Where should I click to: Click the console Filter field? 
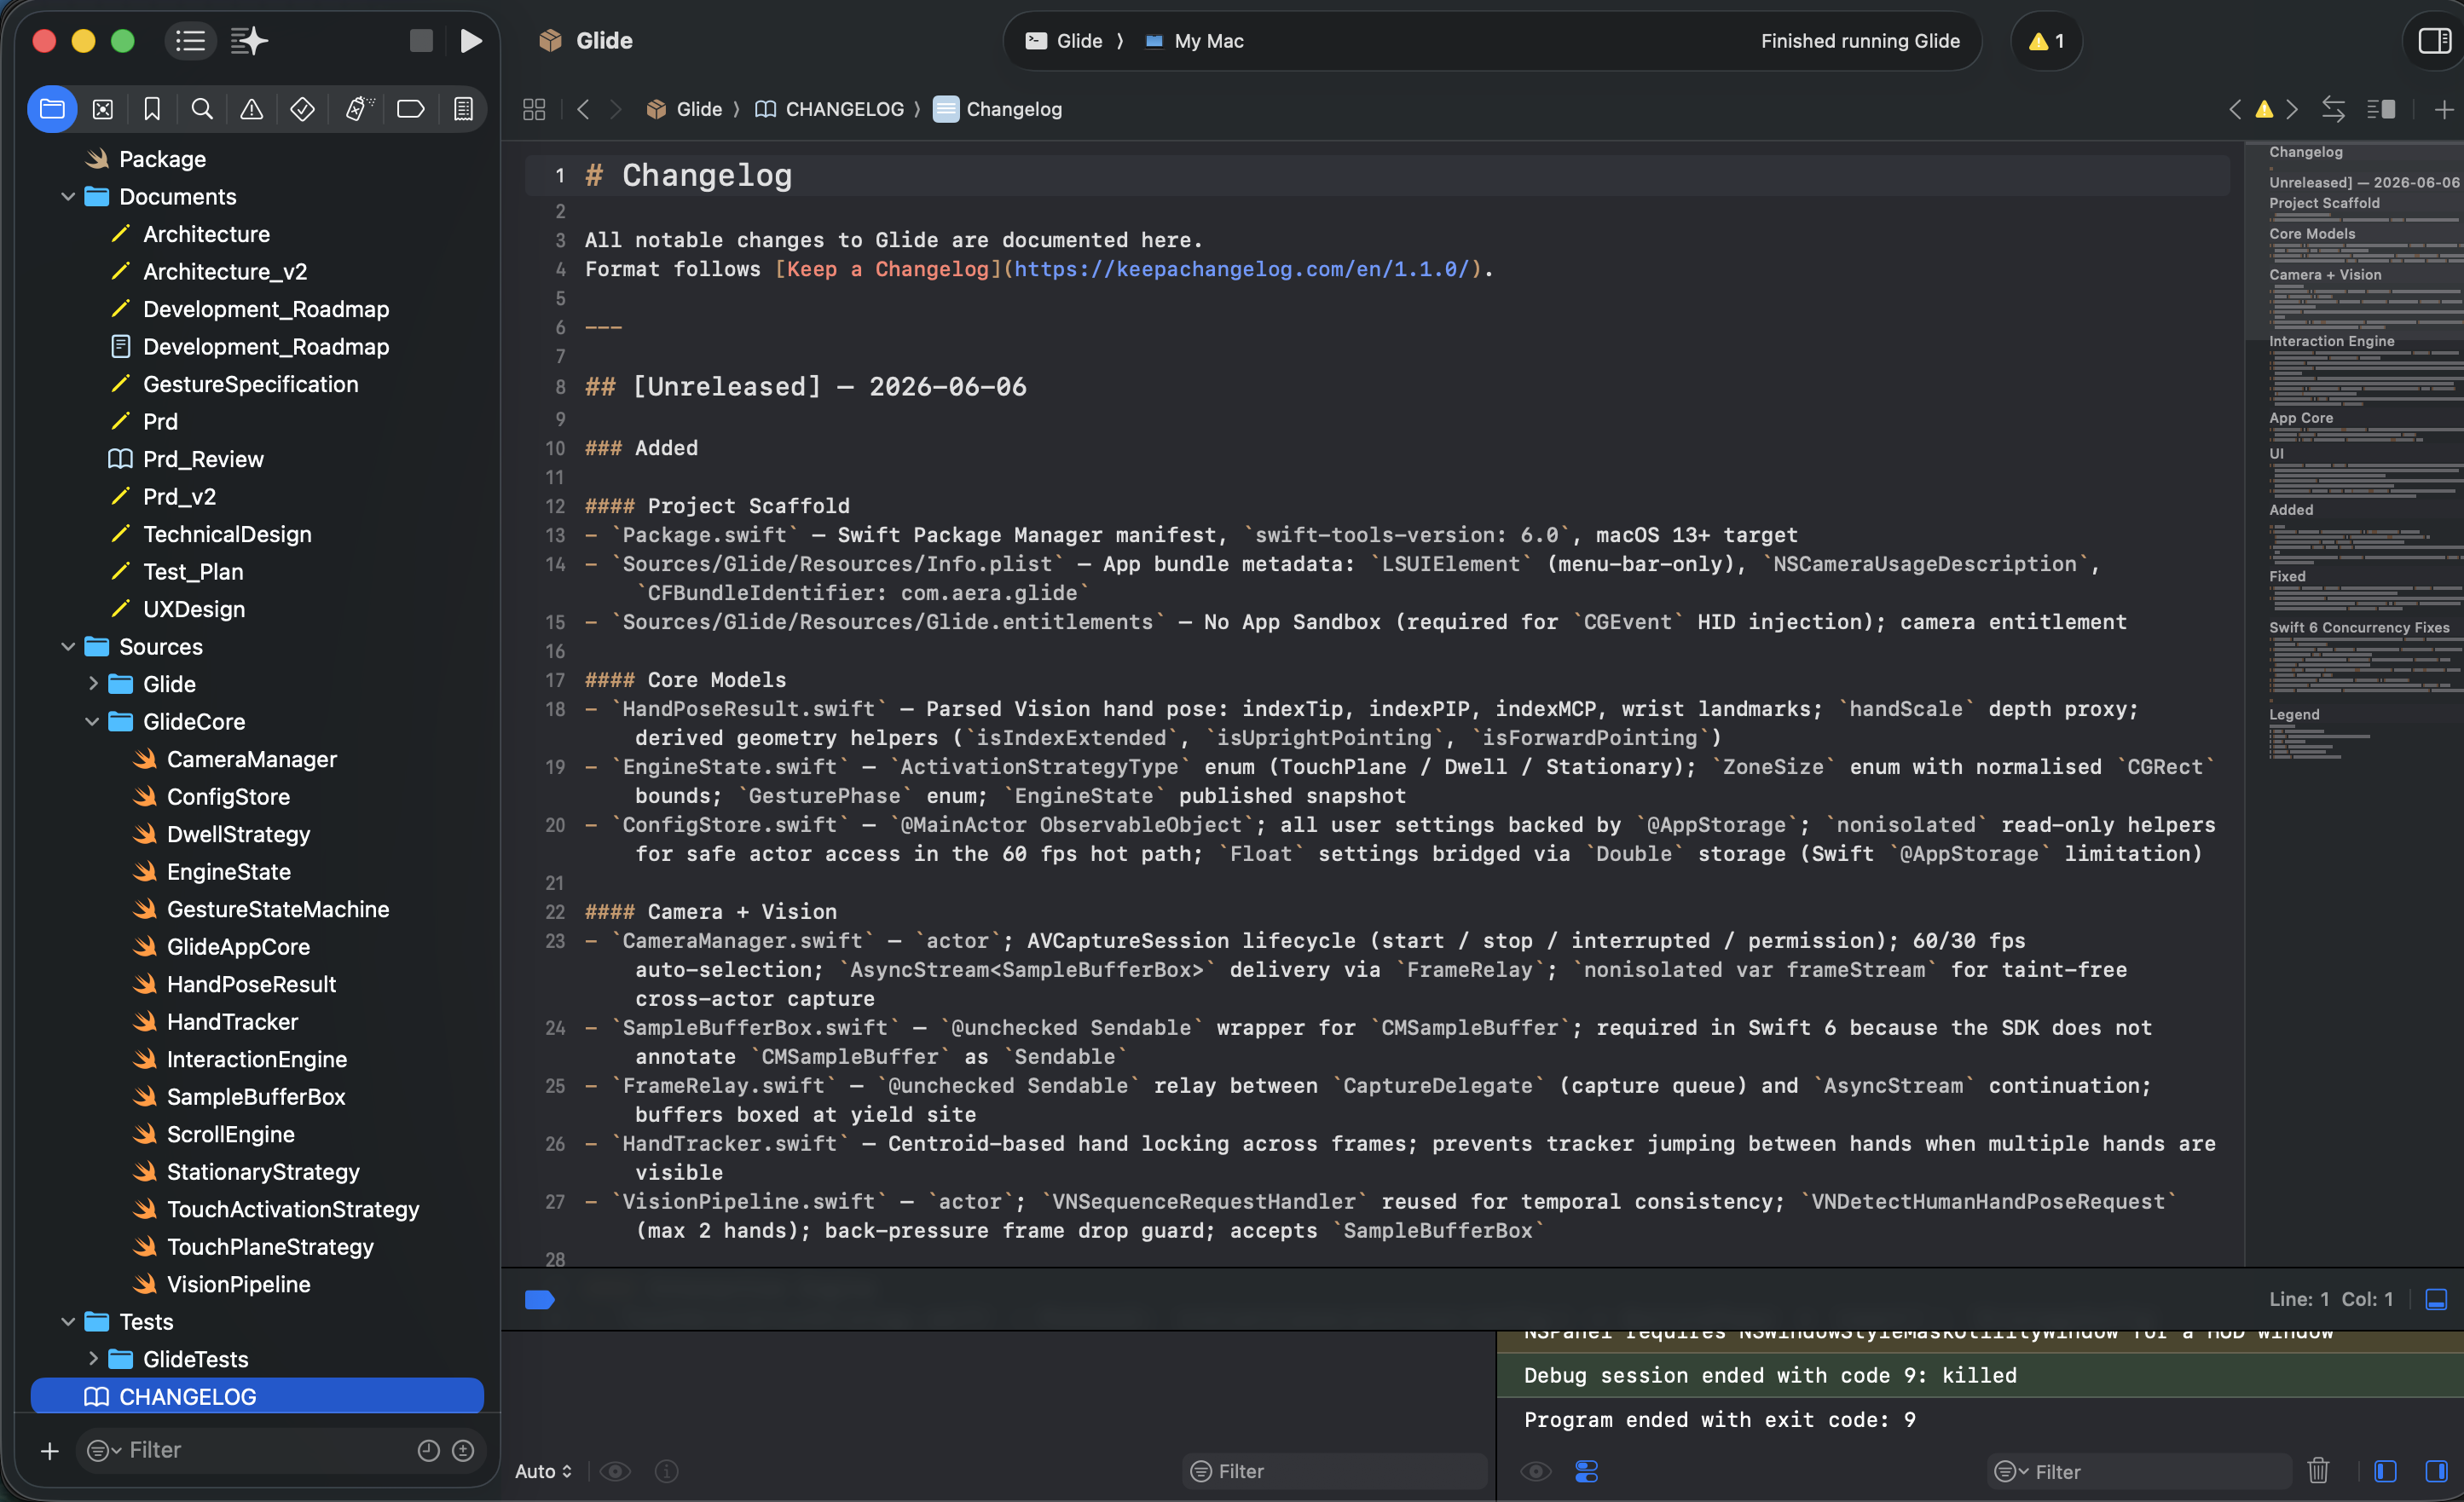(x=2140, y=1471)
